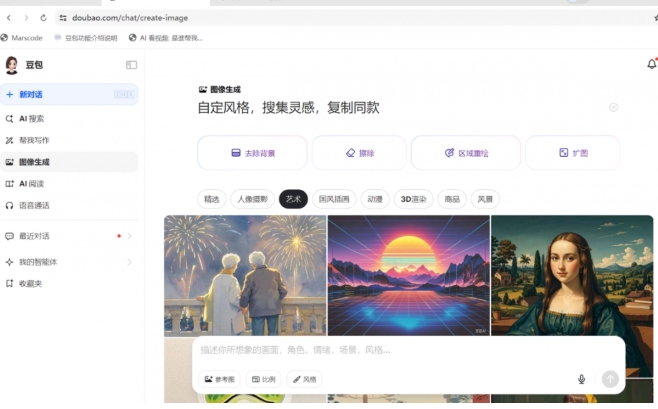The height and width of the screenshot is (409, 658).
Task: Click the 区域重绘 button
Action: (466, 153)
